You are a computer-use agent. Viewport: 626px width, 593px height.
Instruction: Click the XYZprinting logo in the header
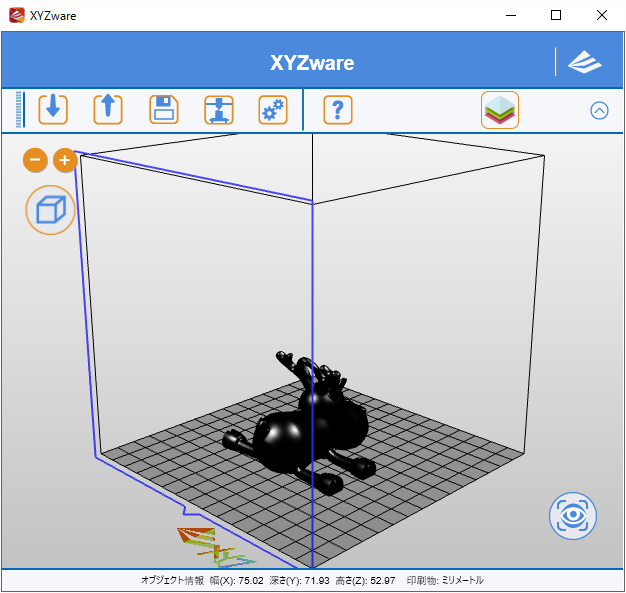(x=584, y=62)
